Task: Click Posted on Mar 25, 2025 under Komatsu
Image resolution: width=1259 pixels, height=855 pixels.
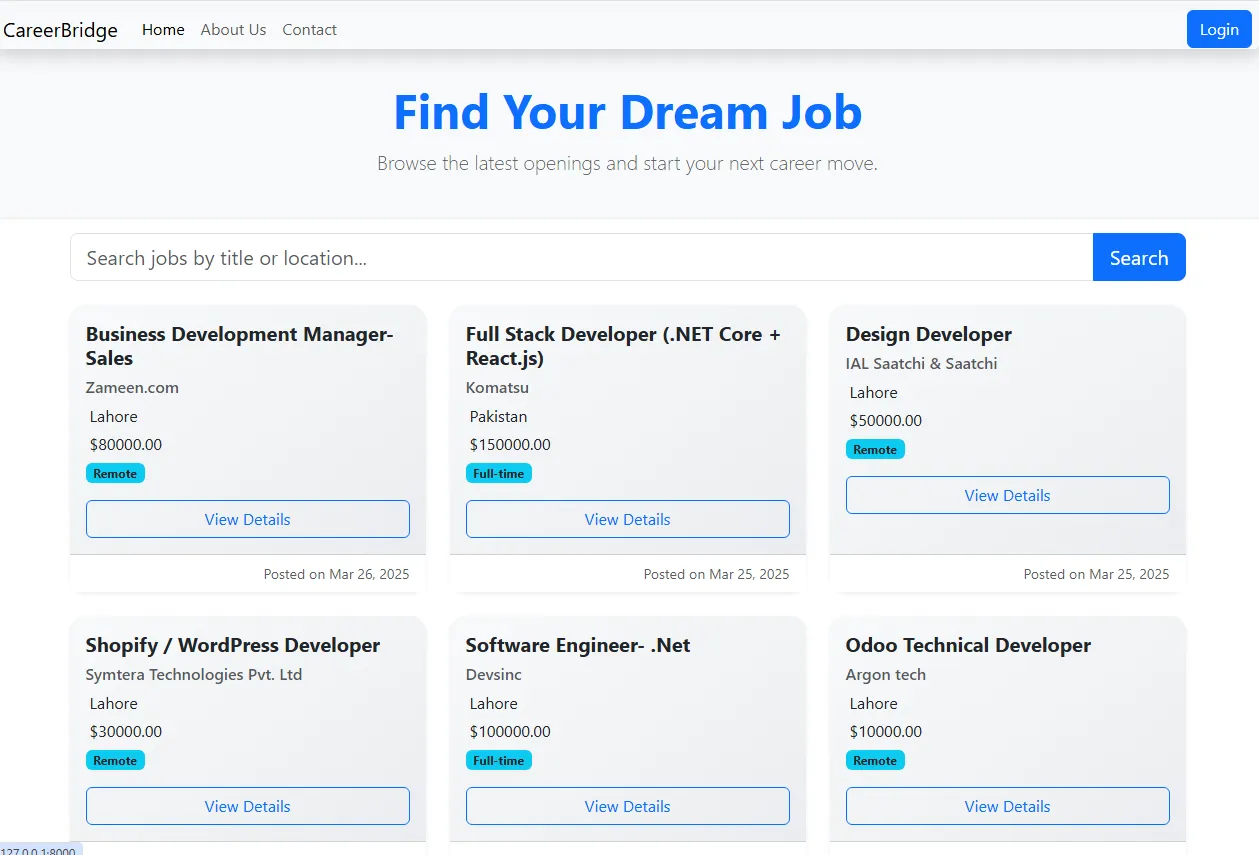Action: (716, 574)
